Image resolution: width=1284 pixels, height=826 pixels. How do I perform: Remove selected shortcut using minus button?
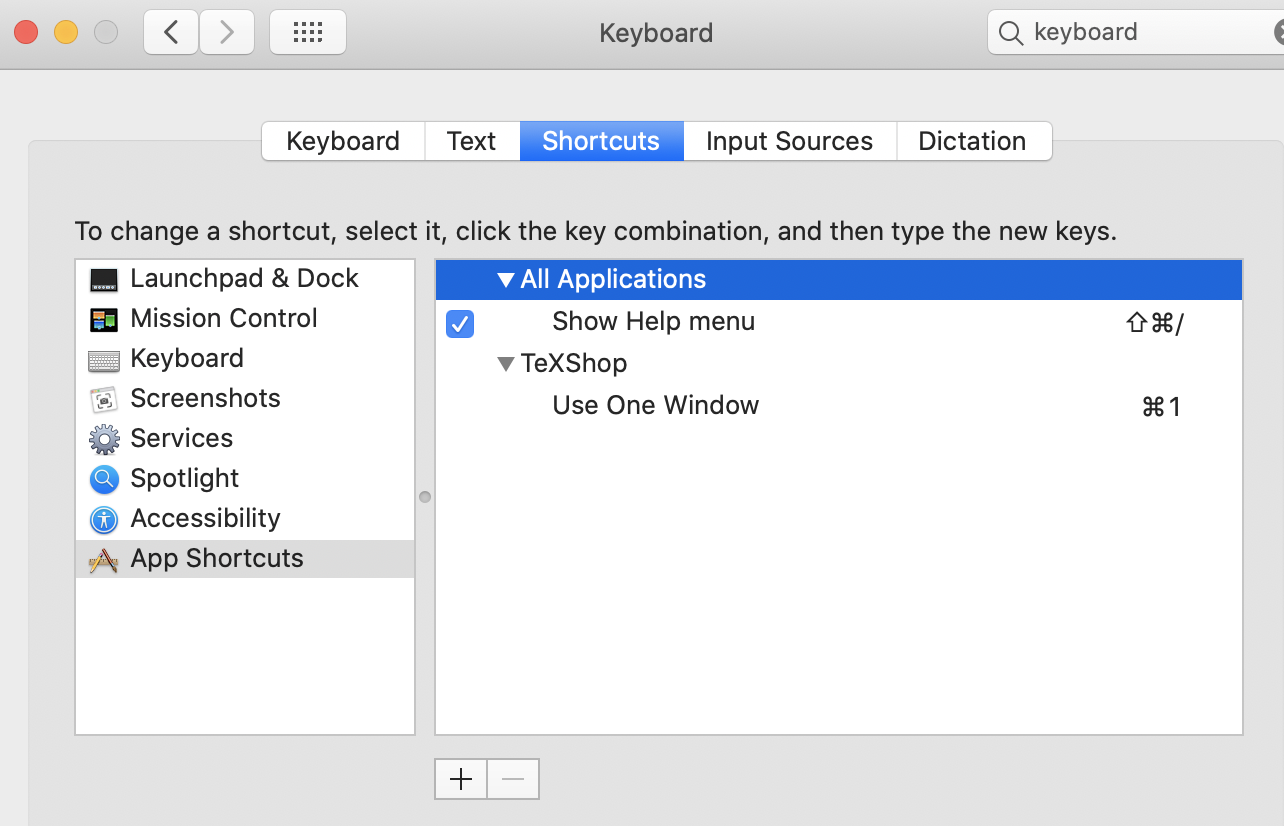(x=512, y=778)
